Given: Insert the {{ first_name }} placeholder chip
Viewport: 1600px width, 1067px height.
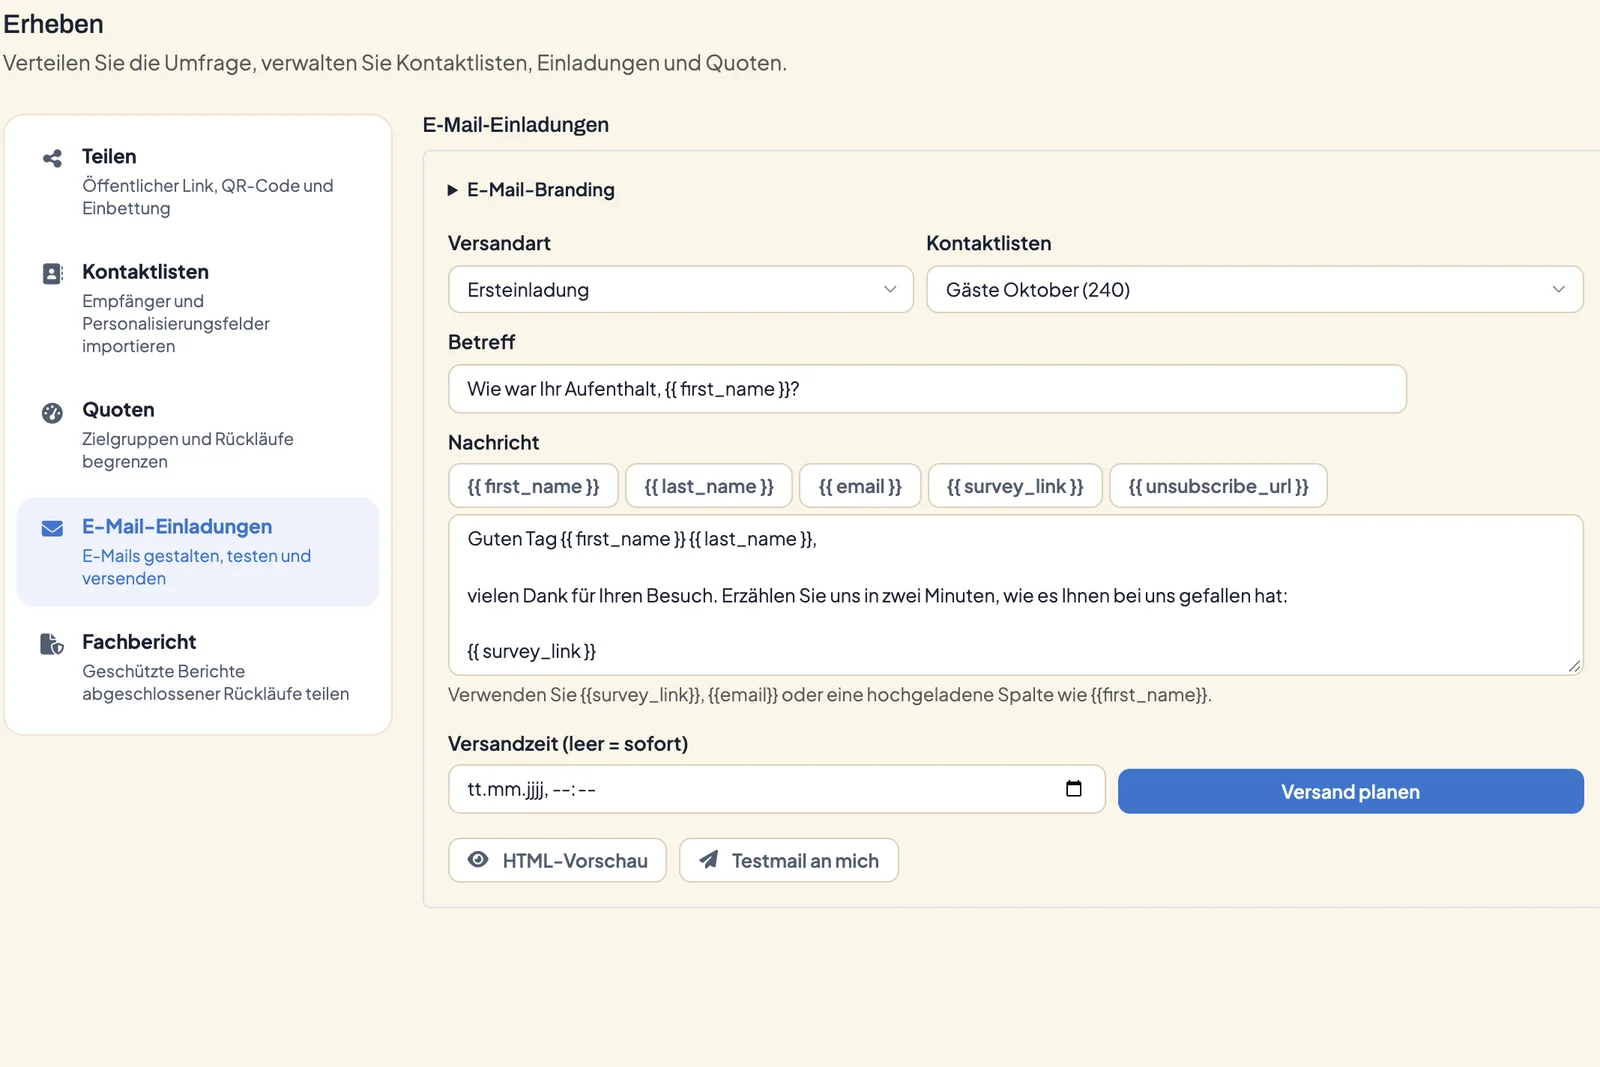Looking at the screenshot, I should [x=533, y=486].
